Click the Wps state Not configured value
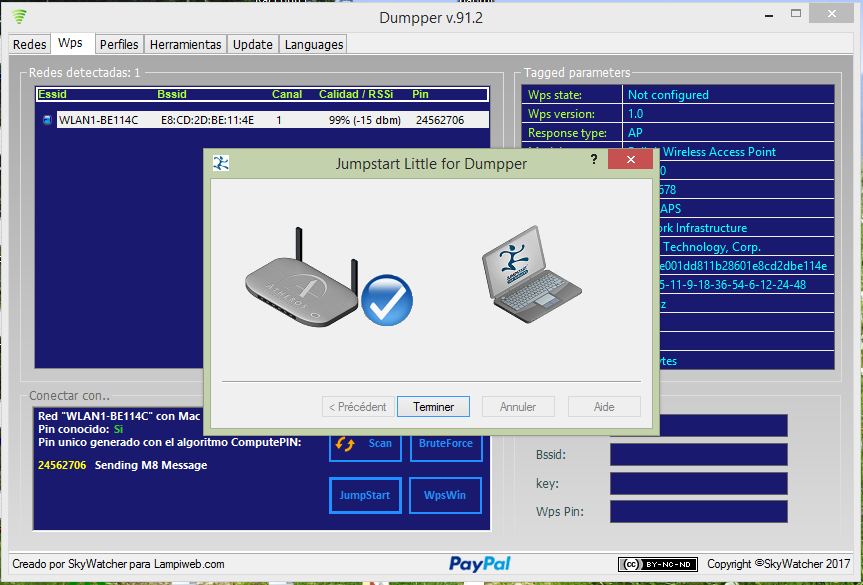Screen dimensions: 863x585 point(668,95)
